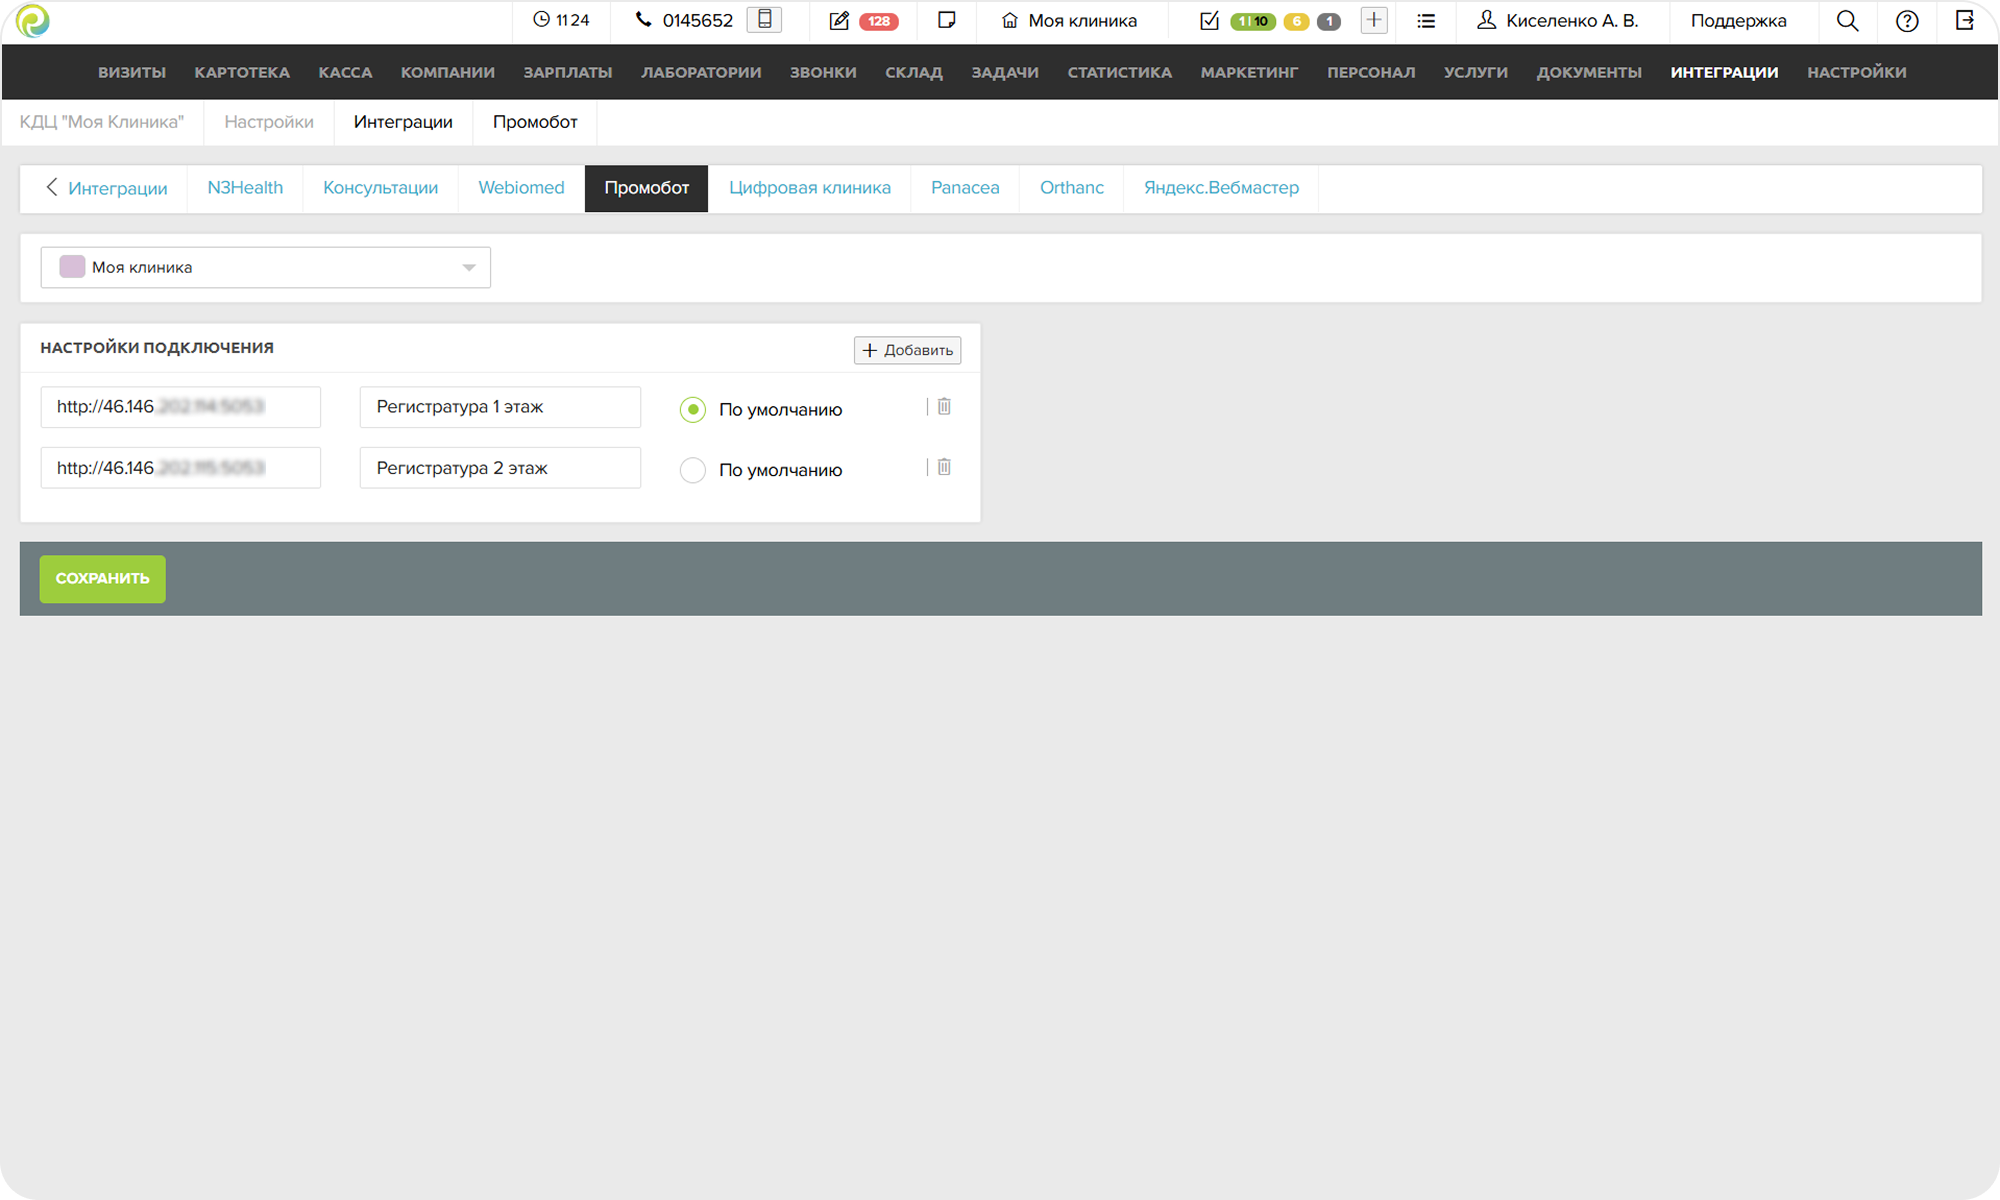
Task: Open the УСЛУГИ menu
Action: pyautogui.click(x=1476, y=72)
